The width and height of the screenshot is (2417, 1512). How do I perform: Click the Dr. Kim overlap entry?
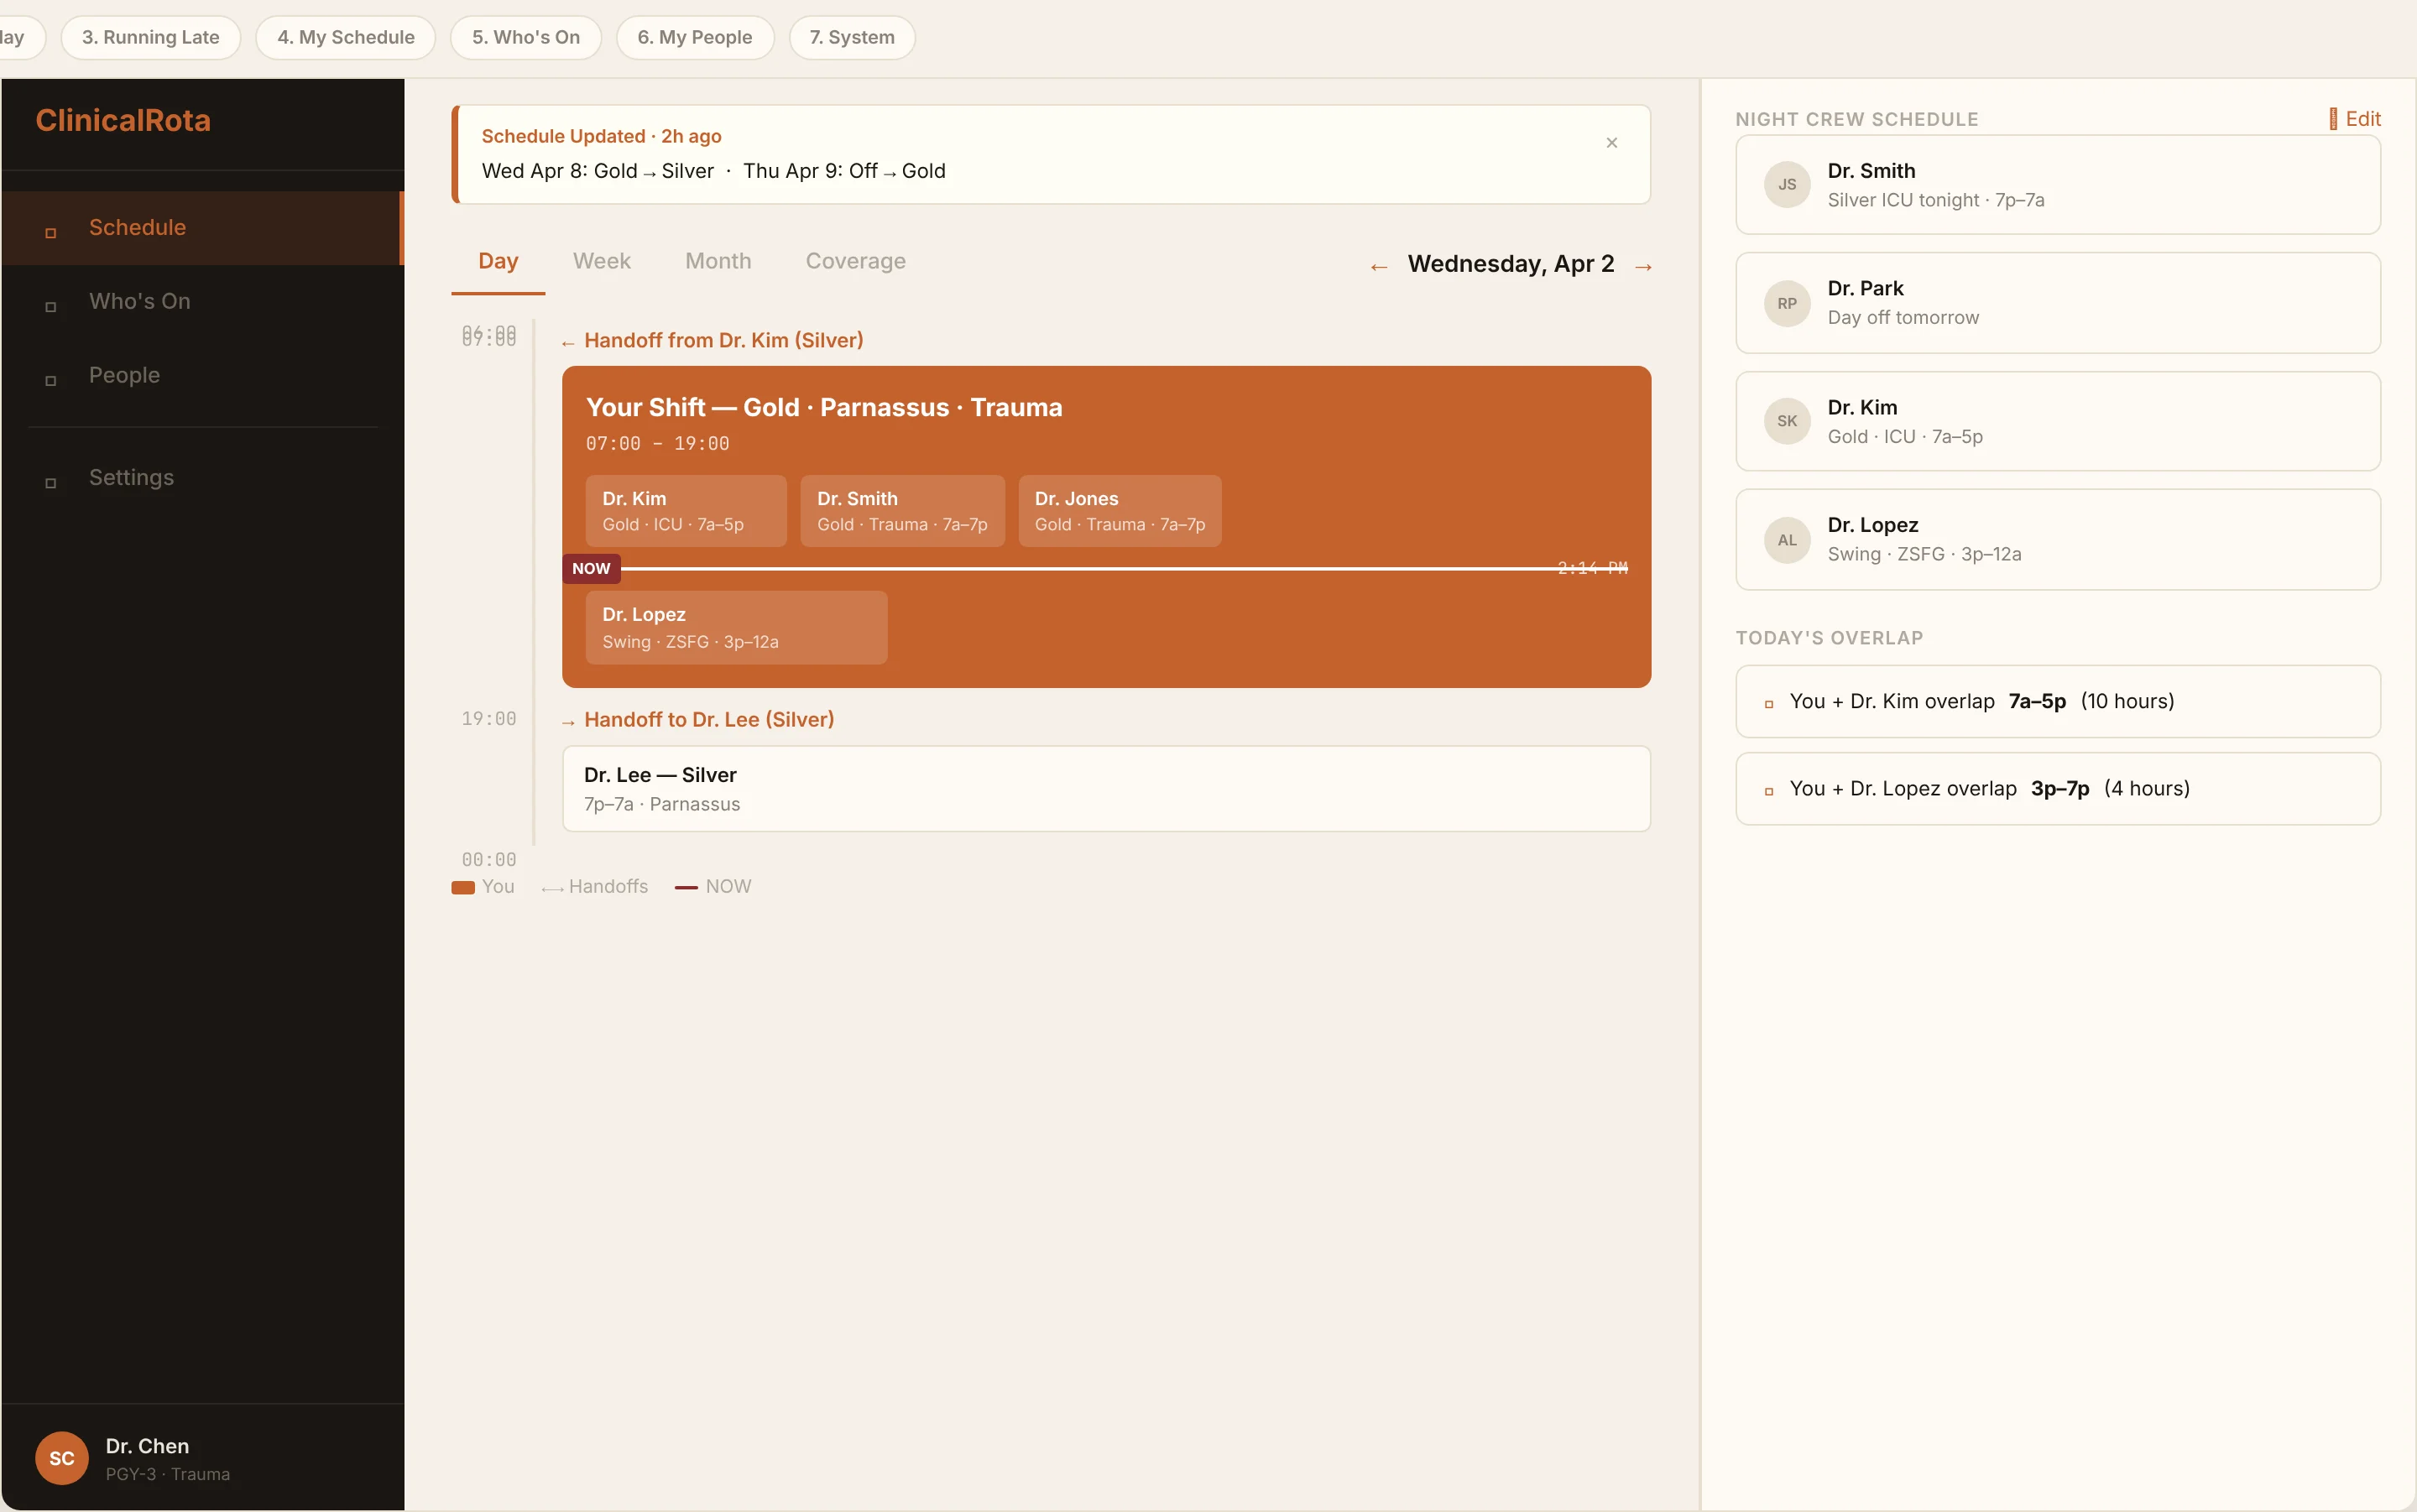(2057, 701)
